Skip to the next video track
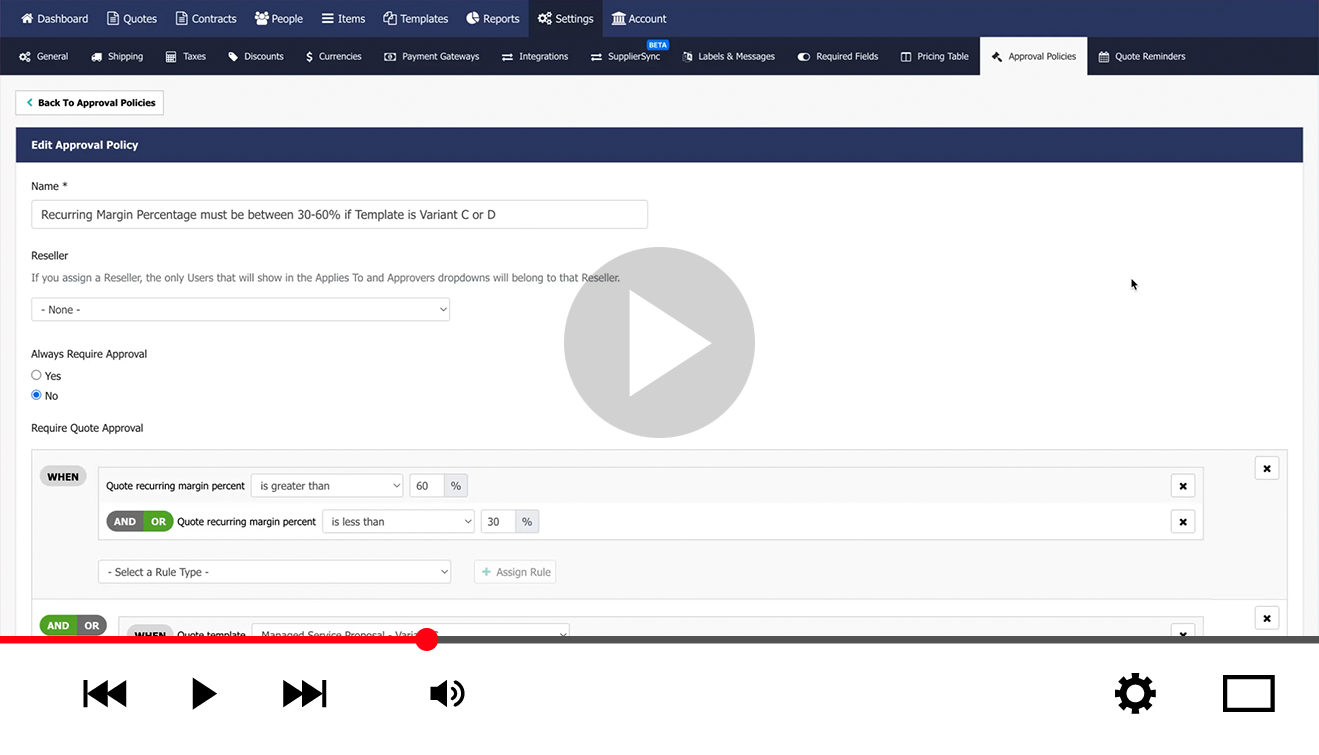Viewport: 1319px width, 755px height. (x=305, y=693)
